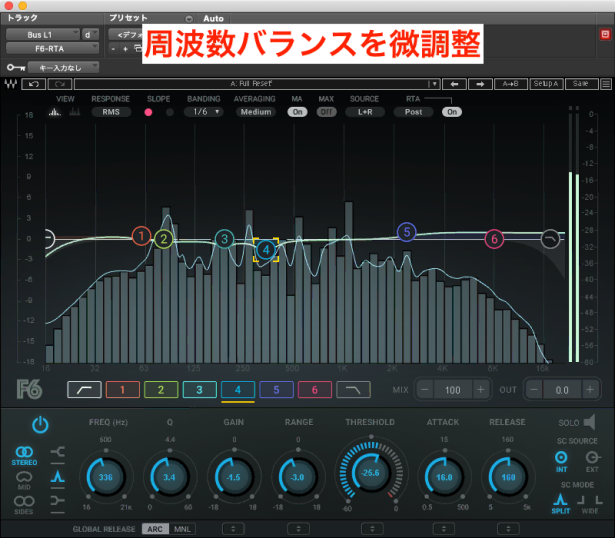Select band 6 tab
The width and height of the screenshot is (615, 538).
315,389
